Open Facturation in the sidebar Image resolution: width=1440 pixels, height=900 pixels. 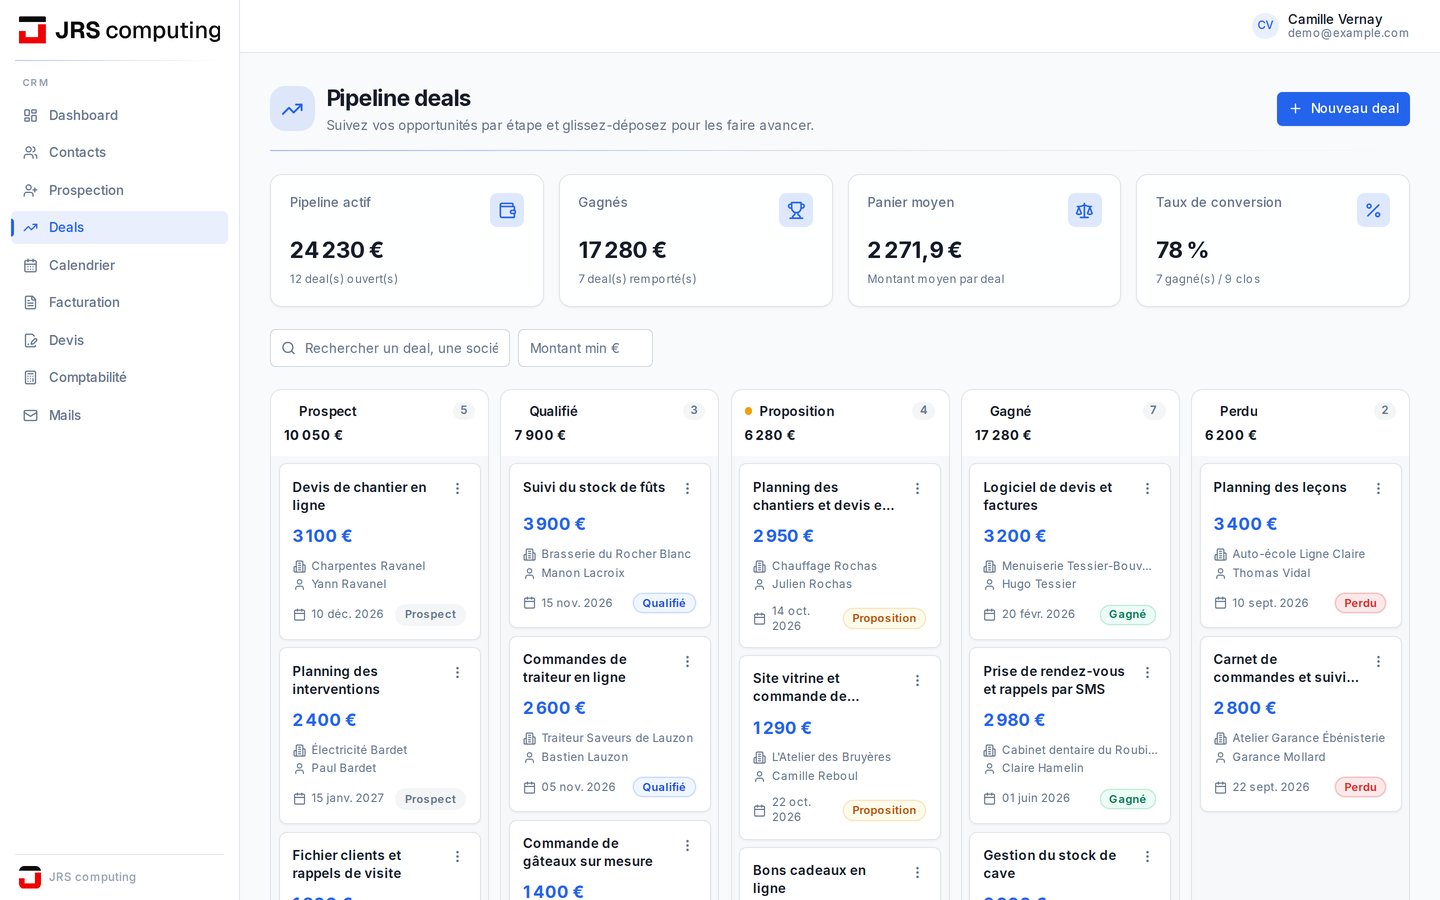pyautogui.click(x=119, y=302)
